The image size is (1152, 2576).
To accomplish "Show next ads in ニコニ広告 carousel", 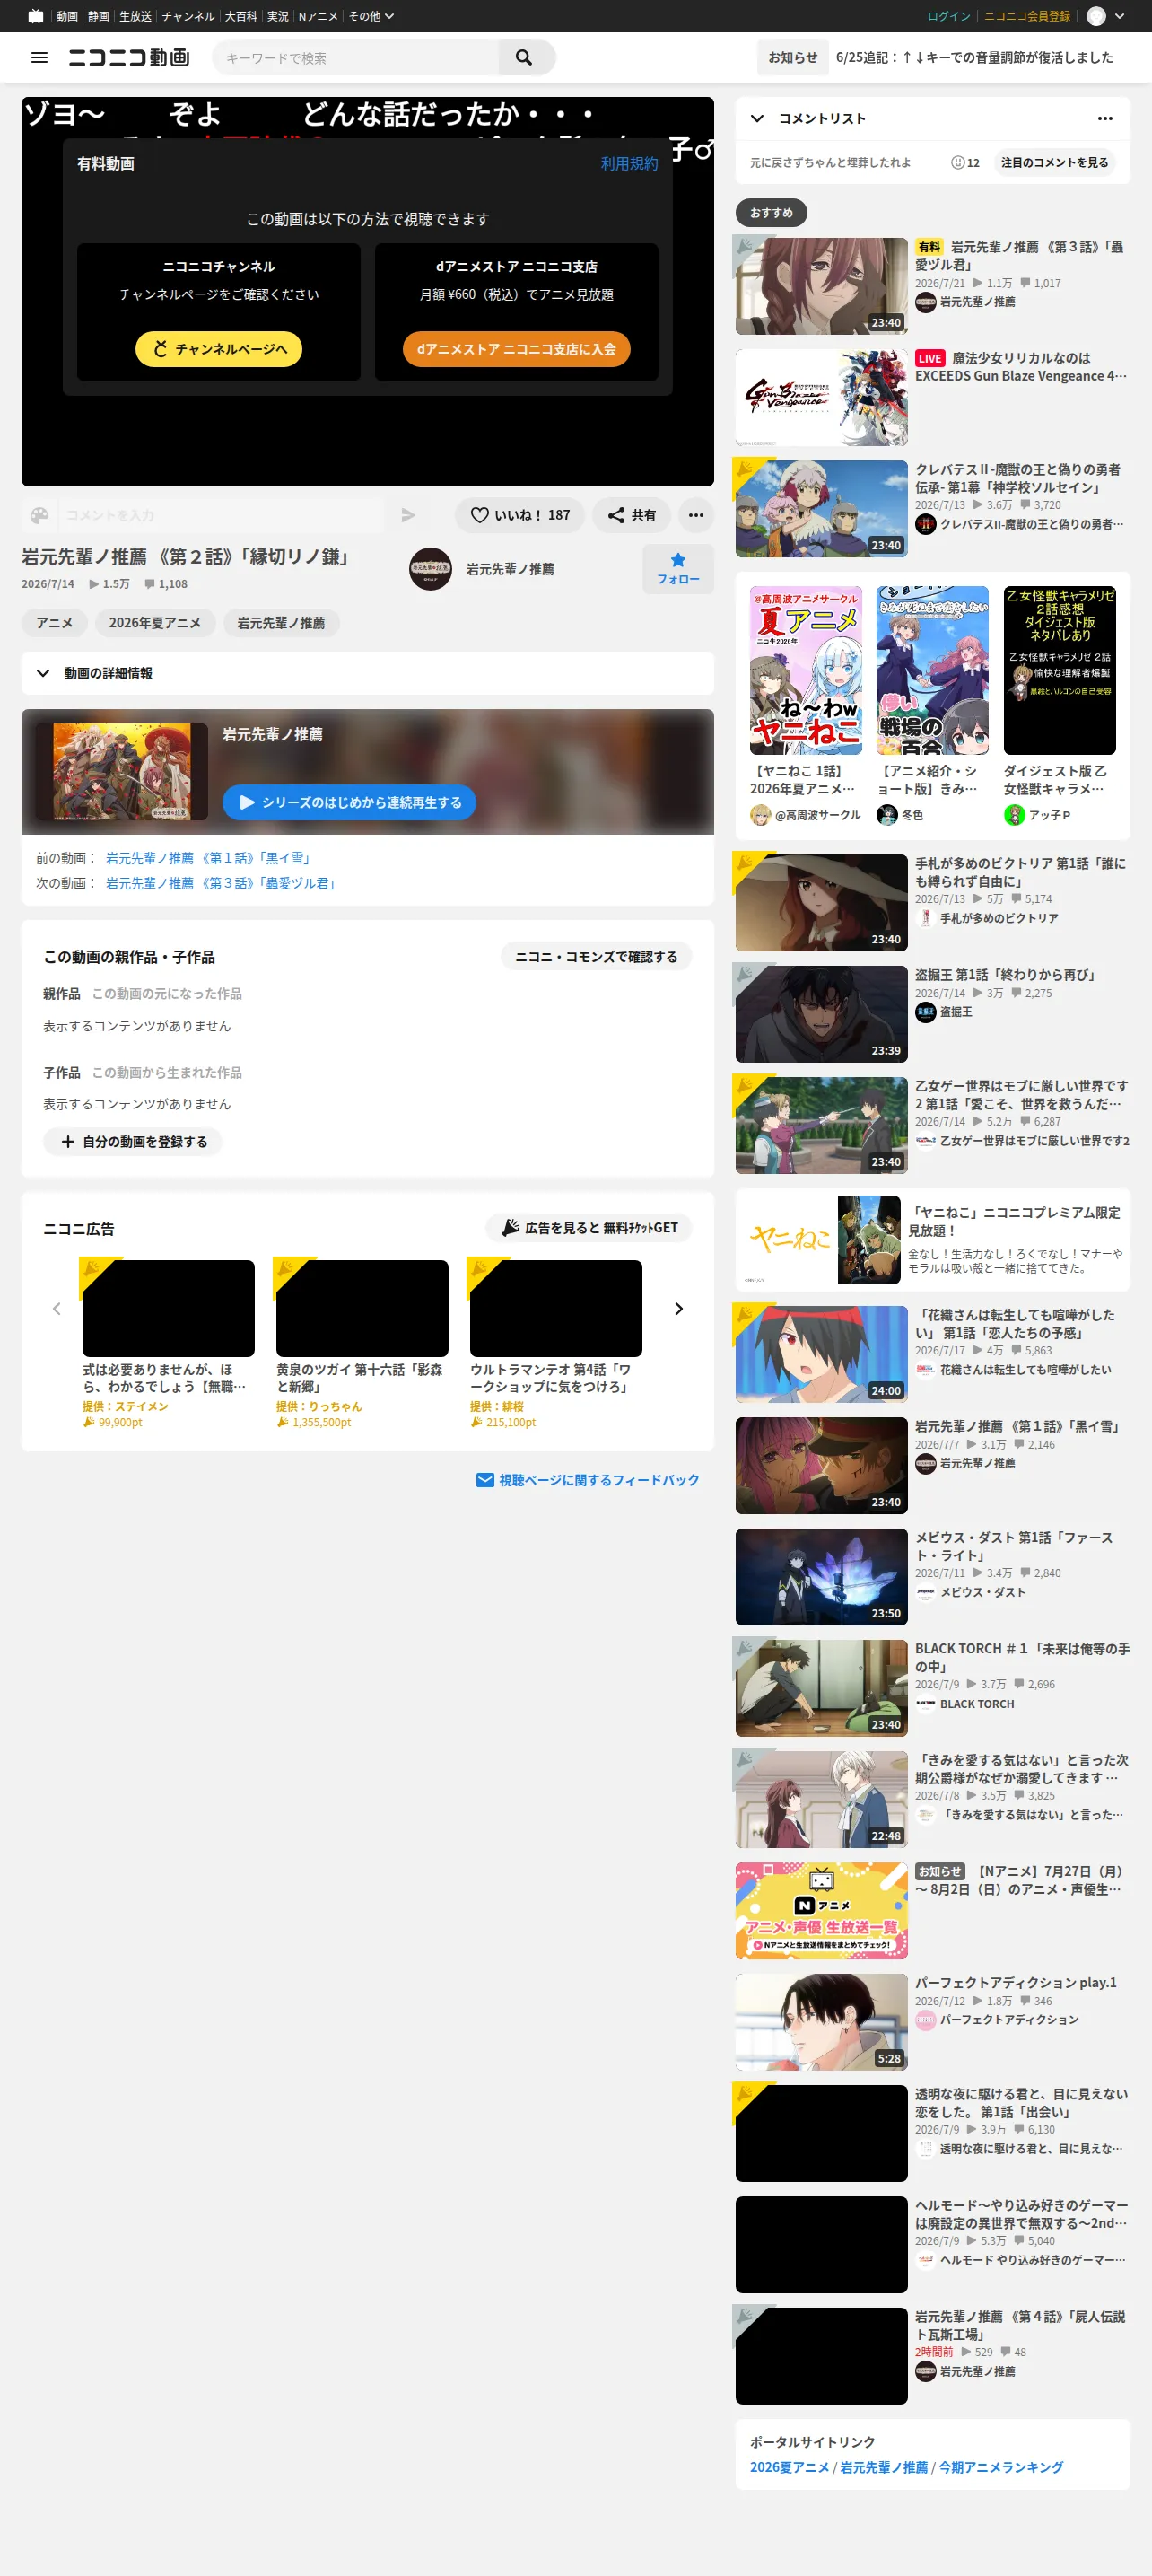I will click(679, 1309).
